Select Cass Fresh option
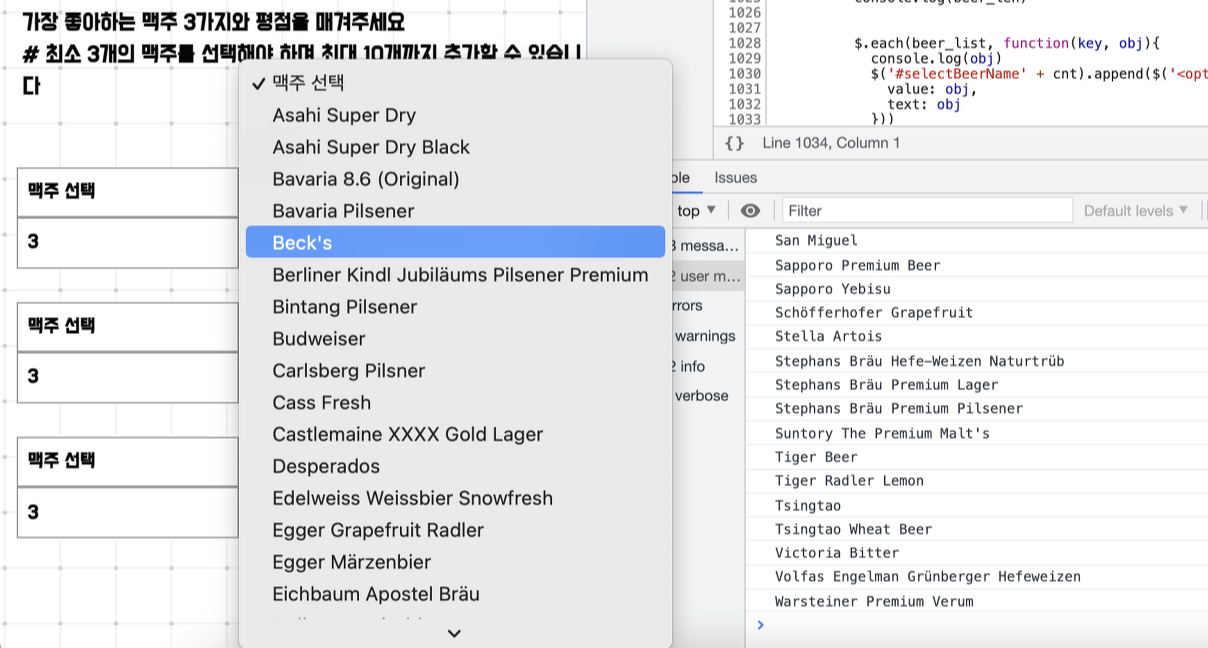The width and height of the screenshot is (1208, 648). click(x=455, y=403)
